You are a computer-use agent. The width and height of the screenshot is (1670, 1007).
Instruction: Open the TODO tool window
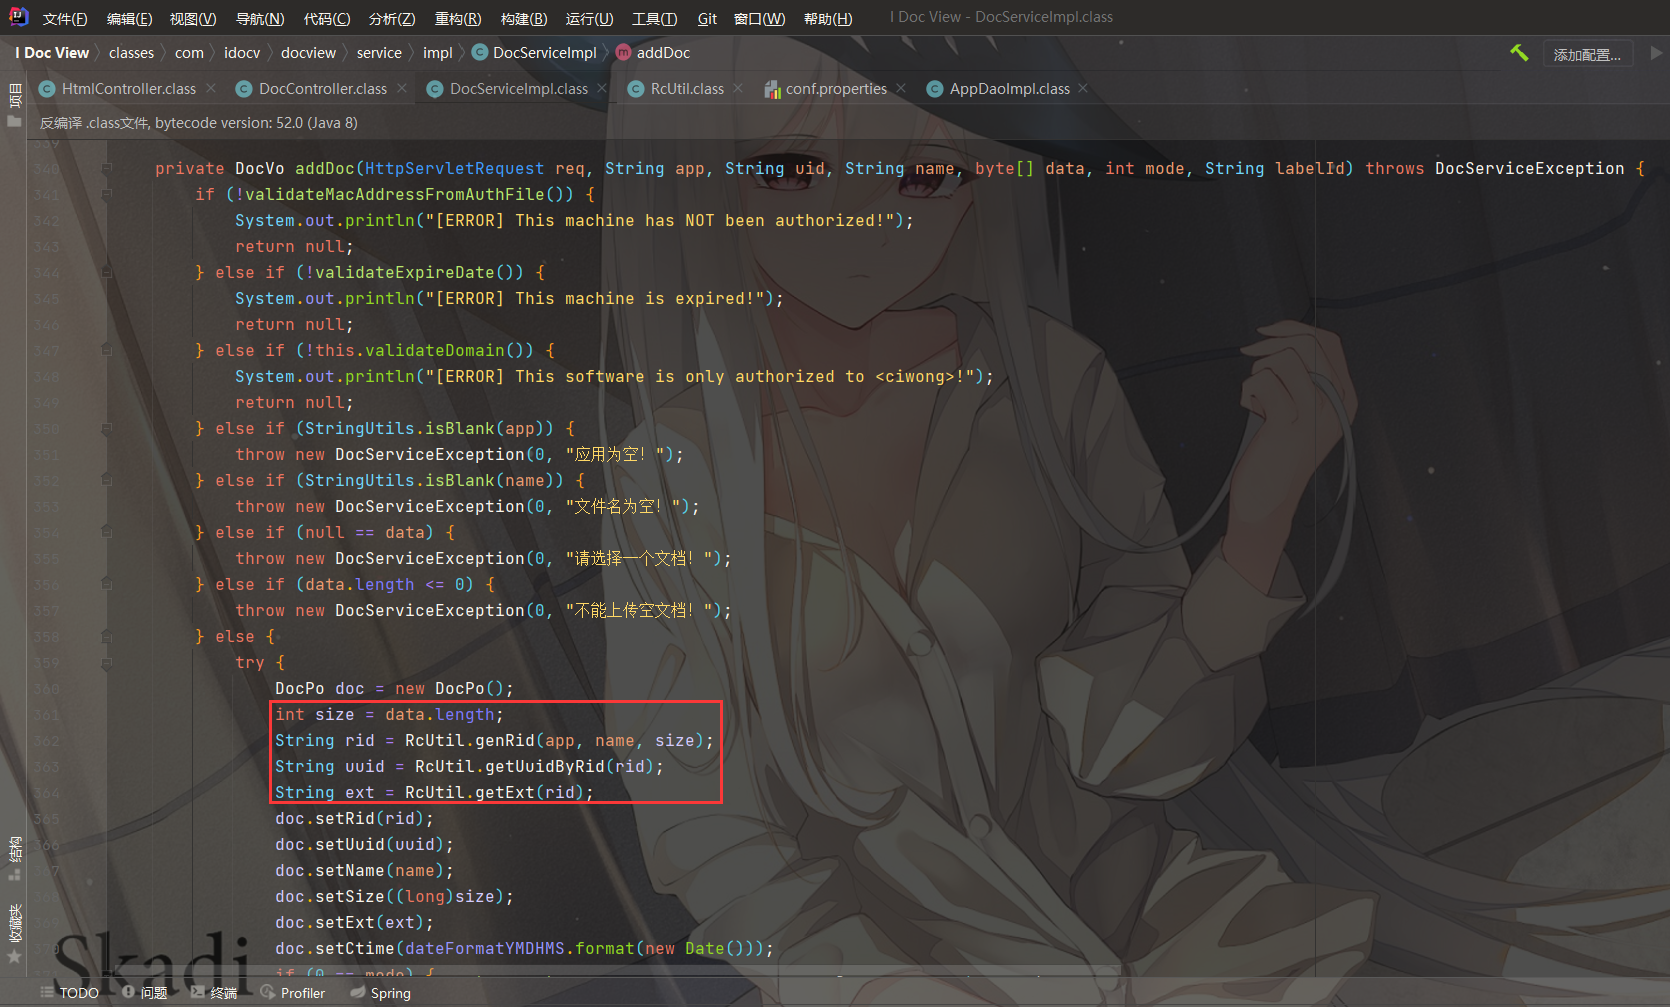[70, 993]
